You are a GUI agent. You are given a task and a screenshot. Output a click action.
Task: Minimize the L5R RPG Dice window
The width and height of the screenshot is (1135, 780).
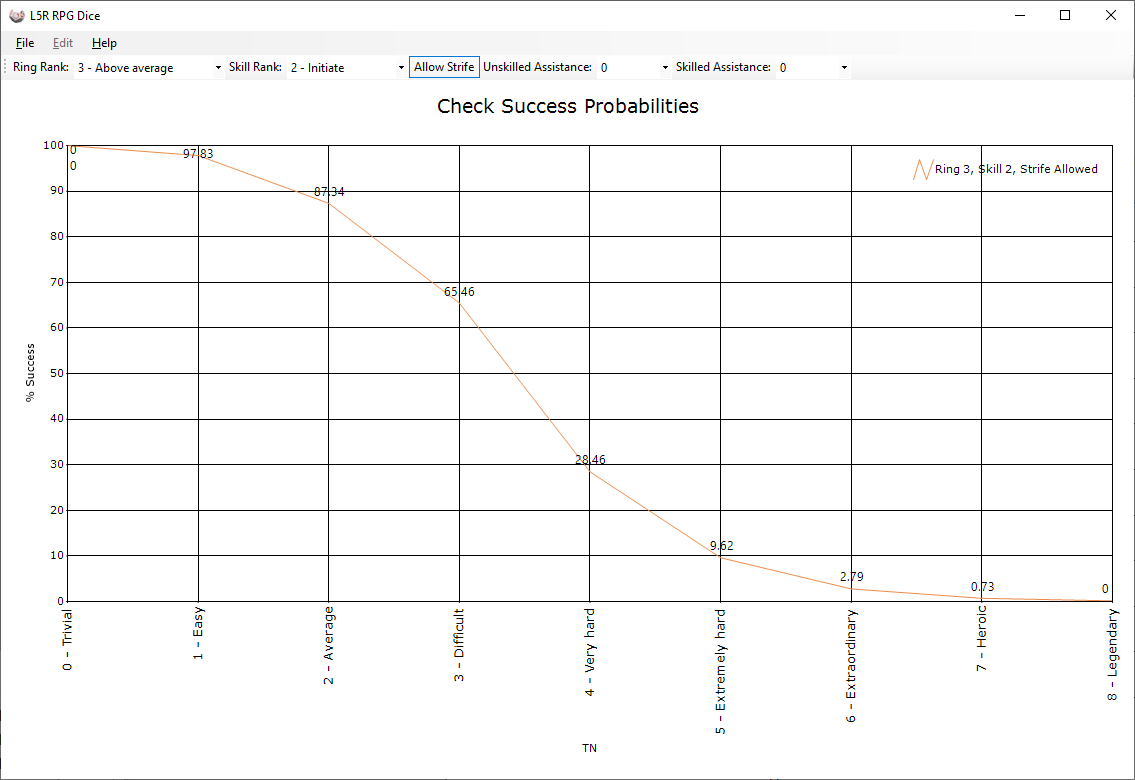tap(1021, 15)
